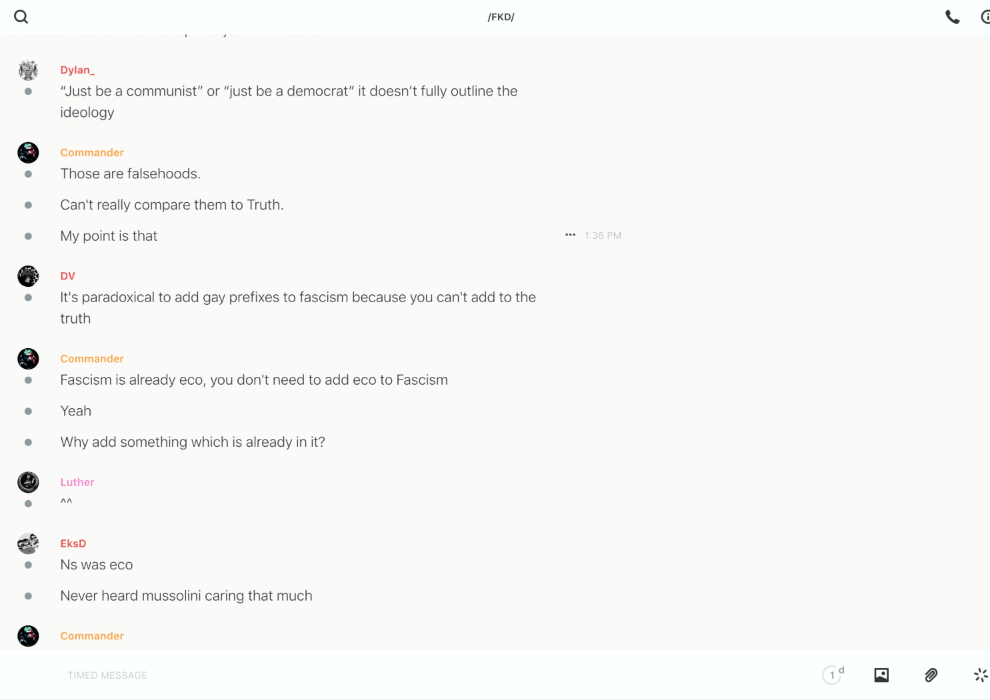
Task: Start a voice call
Action: (x=952, y=17)
